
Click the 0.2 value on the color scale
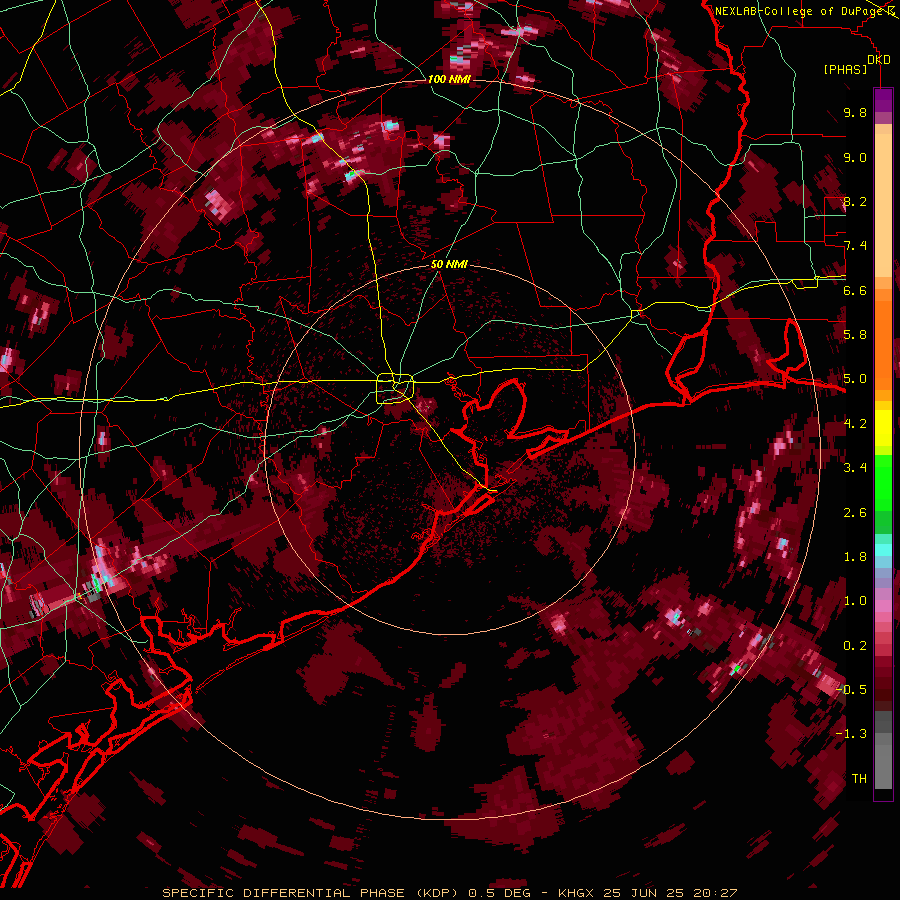pos(855,646)
